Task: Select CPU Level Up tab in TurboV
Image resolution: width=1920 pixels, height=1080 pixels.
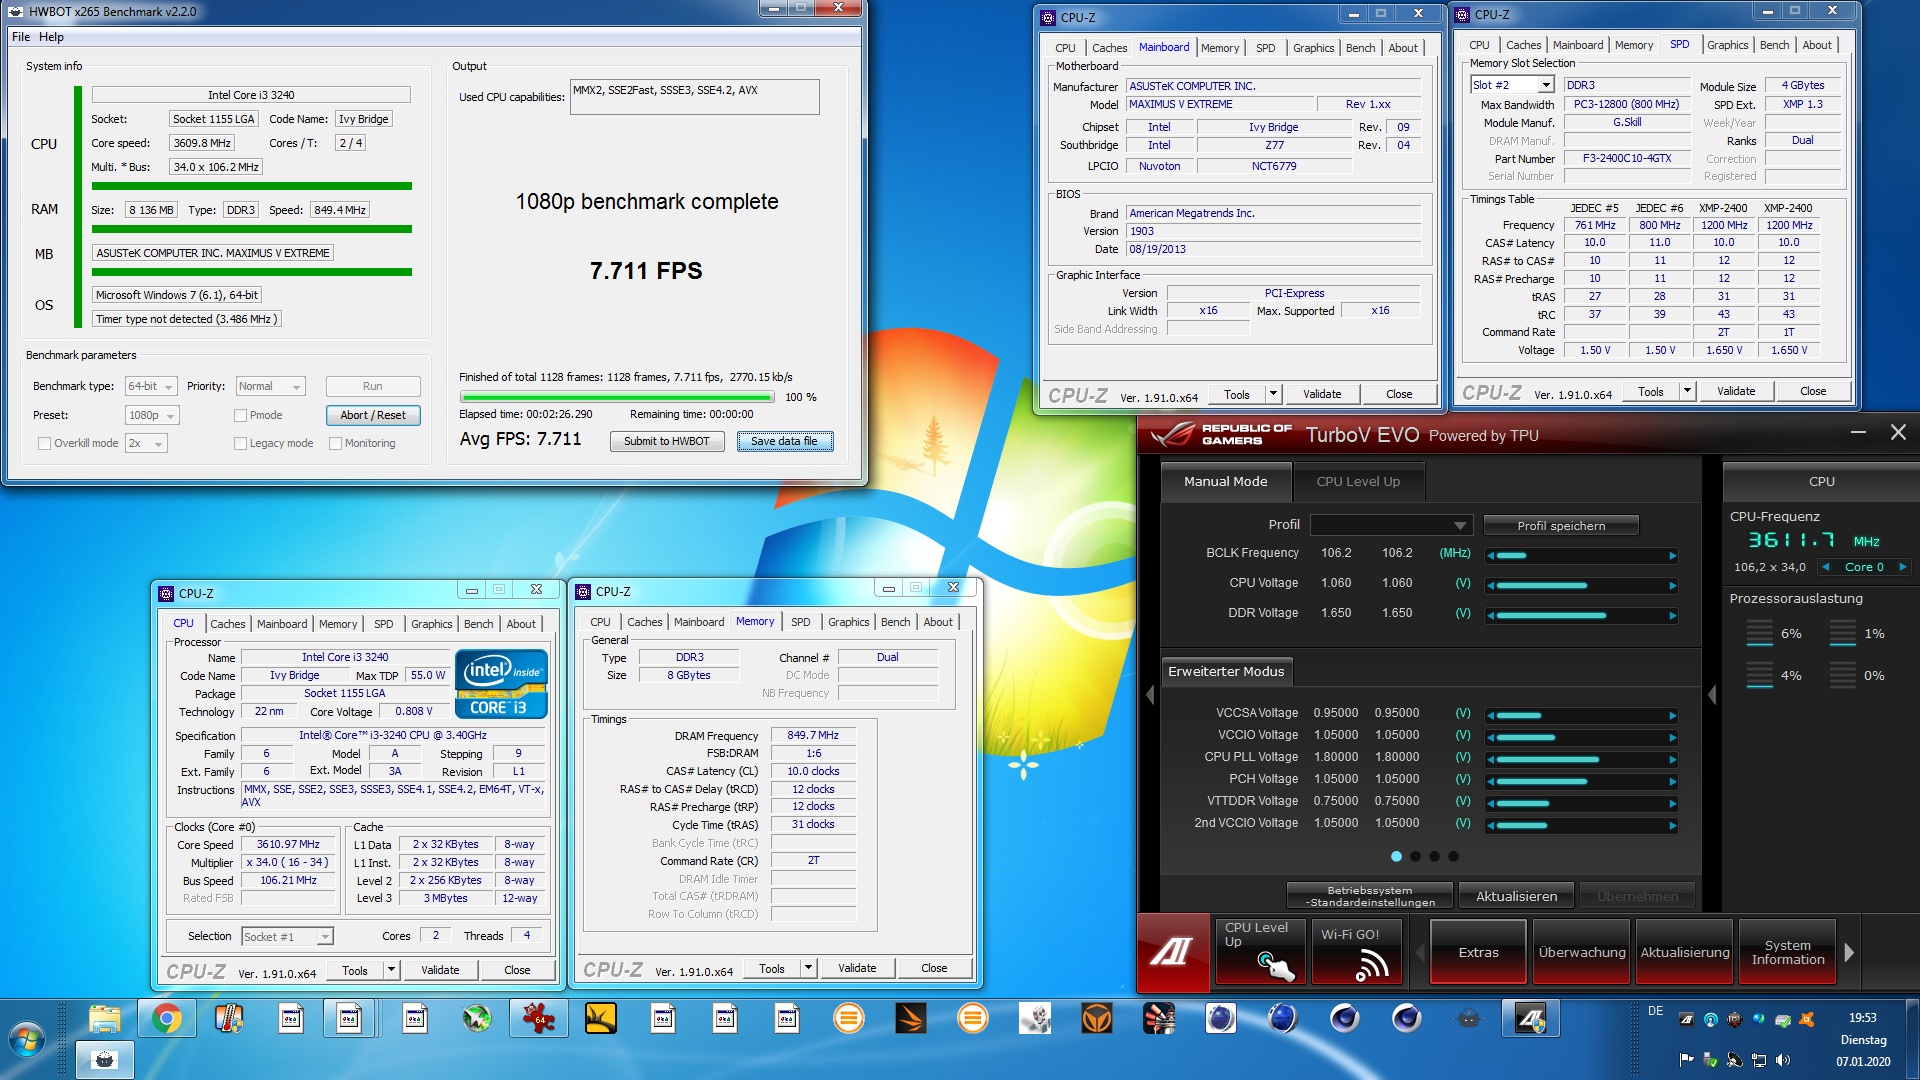Action: point(1357,481)
